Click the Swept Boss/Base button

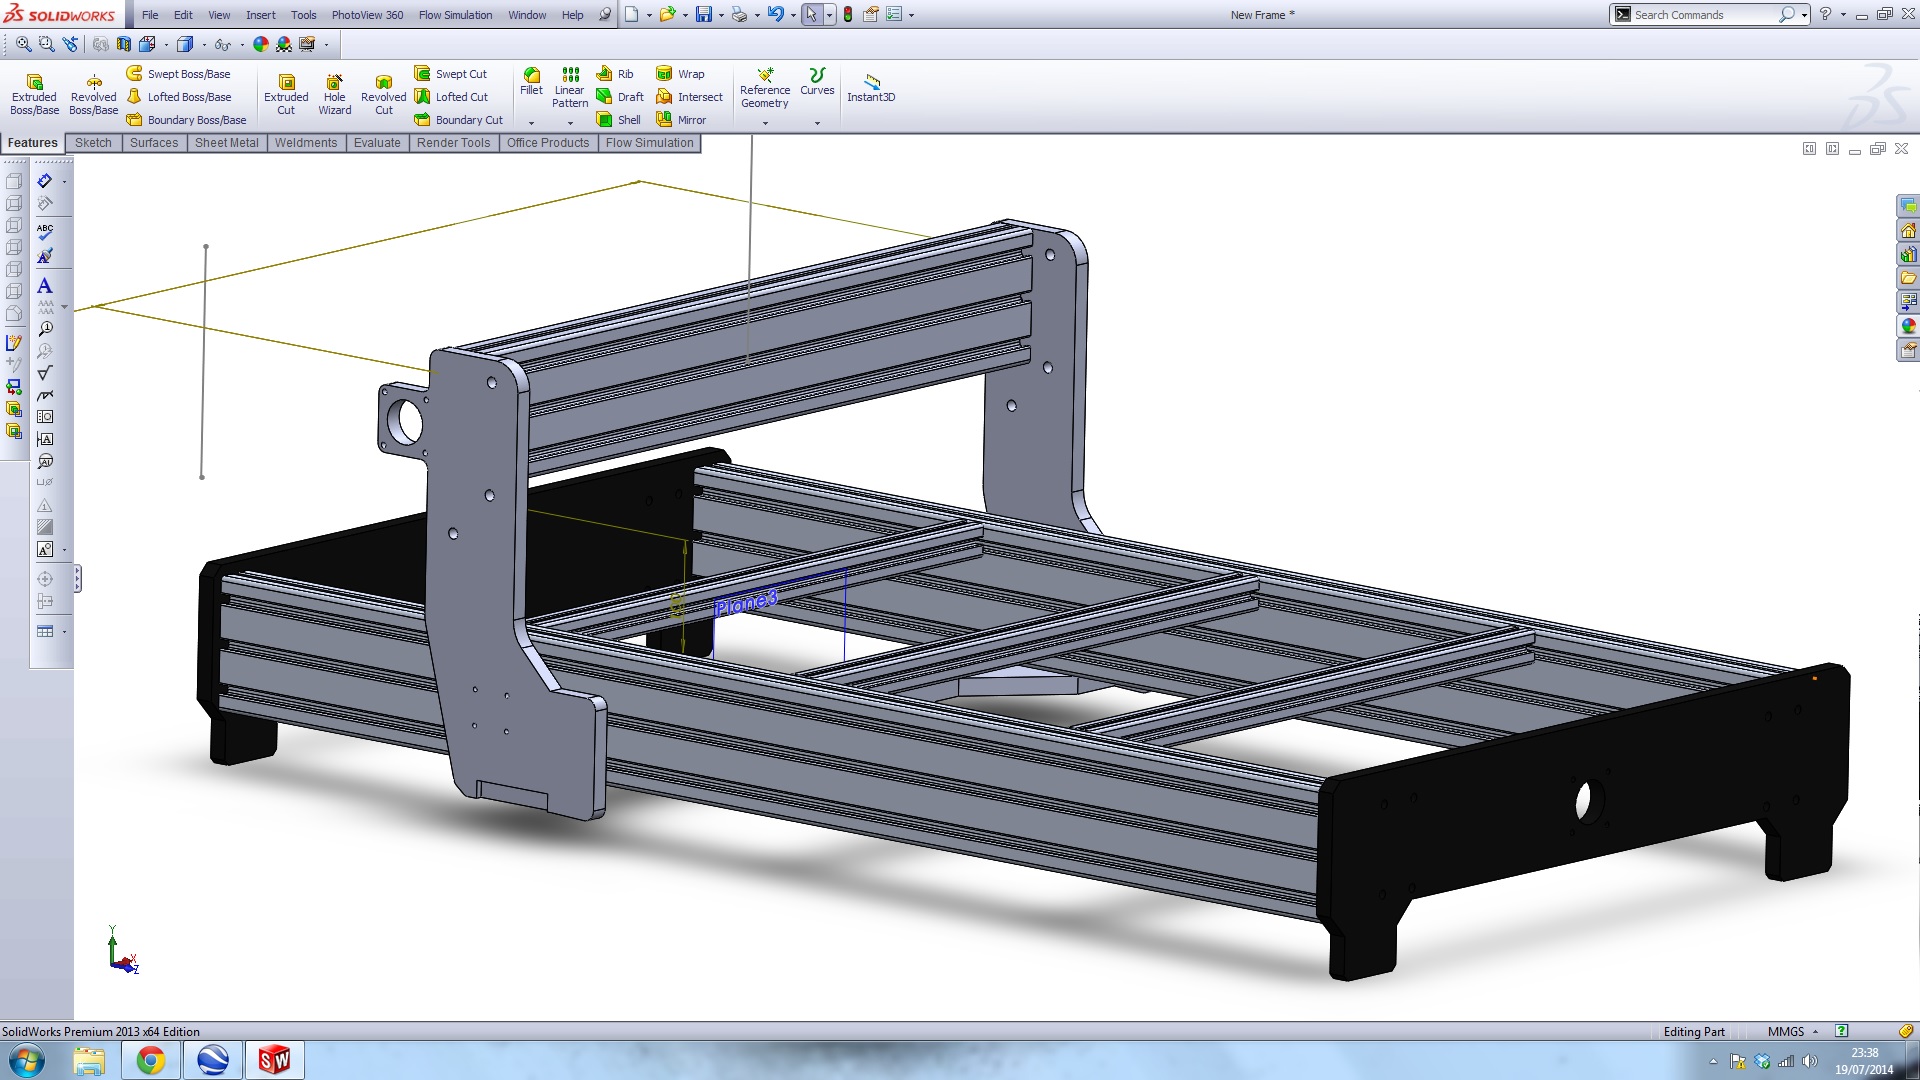point(178,74)
